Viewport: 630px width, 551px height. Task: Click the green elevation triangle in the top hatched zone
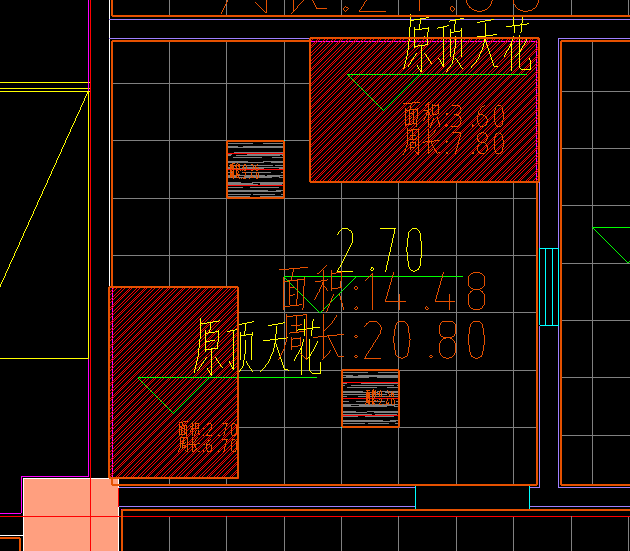coord(384,92)
